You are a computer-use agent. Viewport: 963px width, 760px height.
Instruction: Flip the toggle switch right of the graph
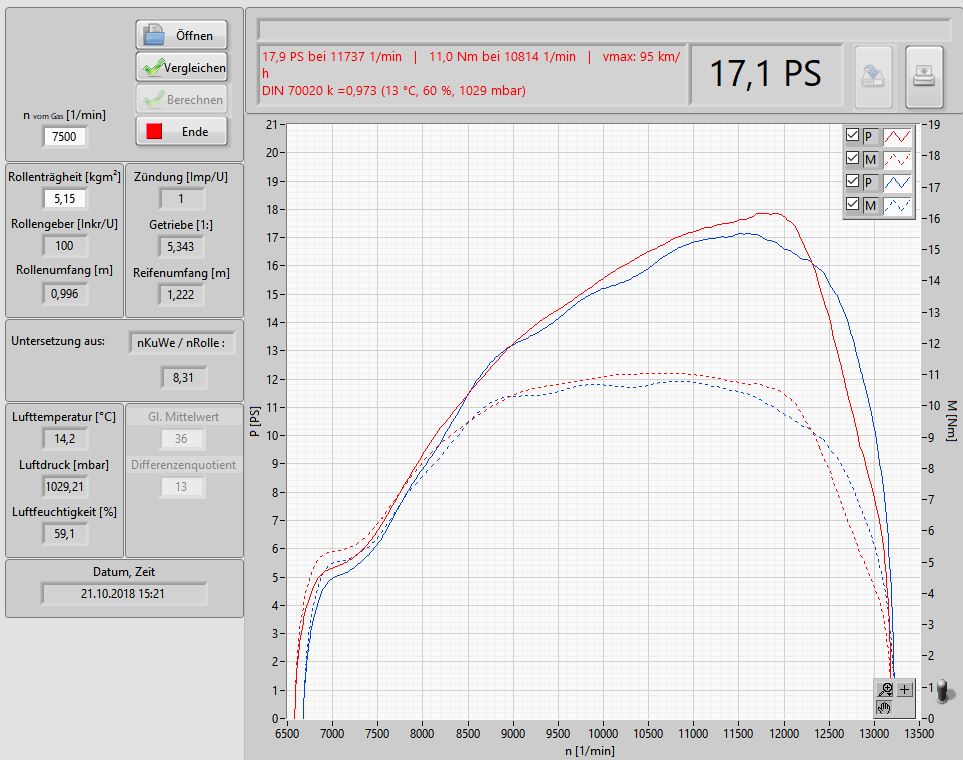940,692
